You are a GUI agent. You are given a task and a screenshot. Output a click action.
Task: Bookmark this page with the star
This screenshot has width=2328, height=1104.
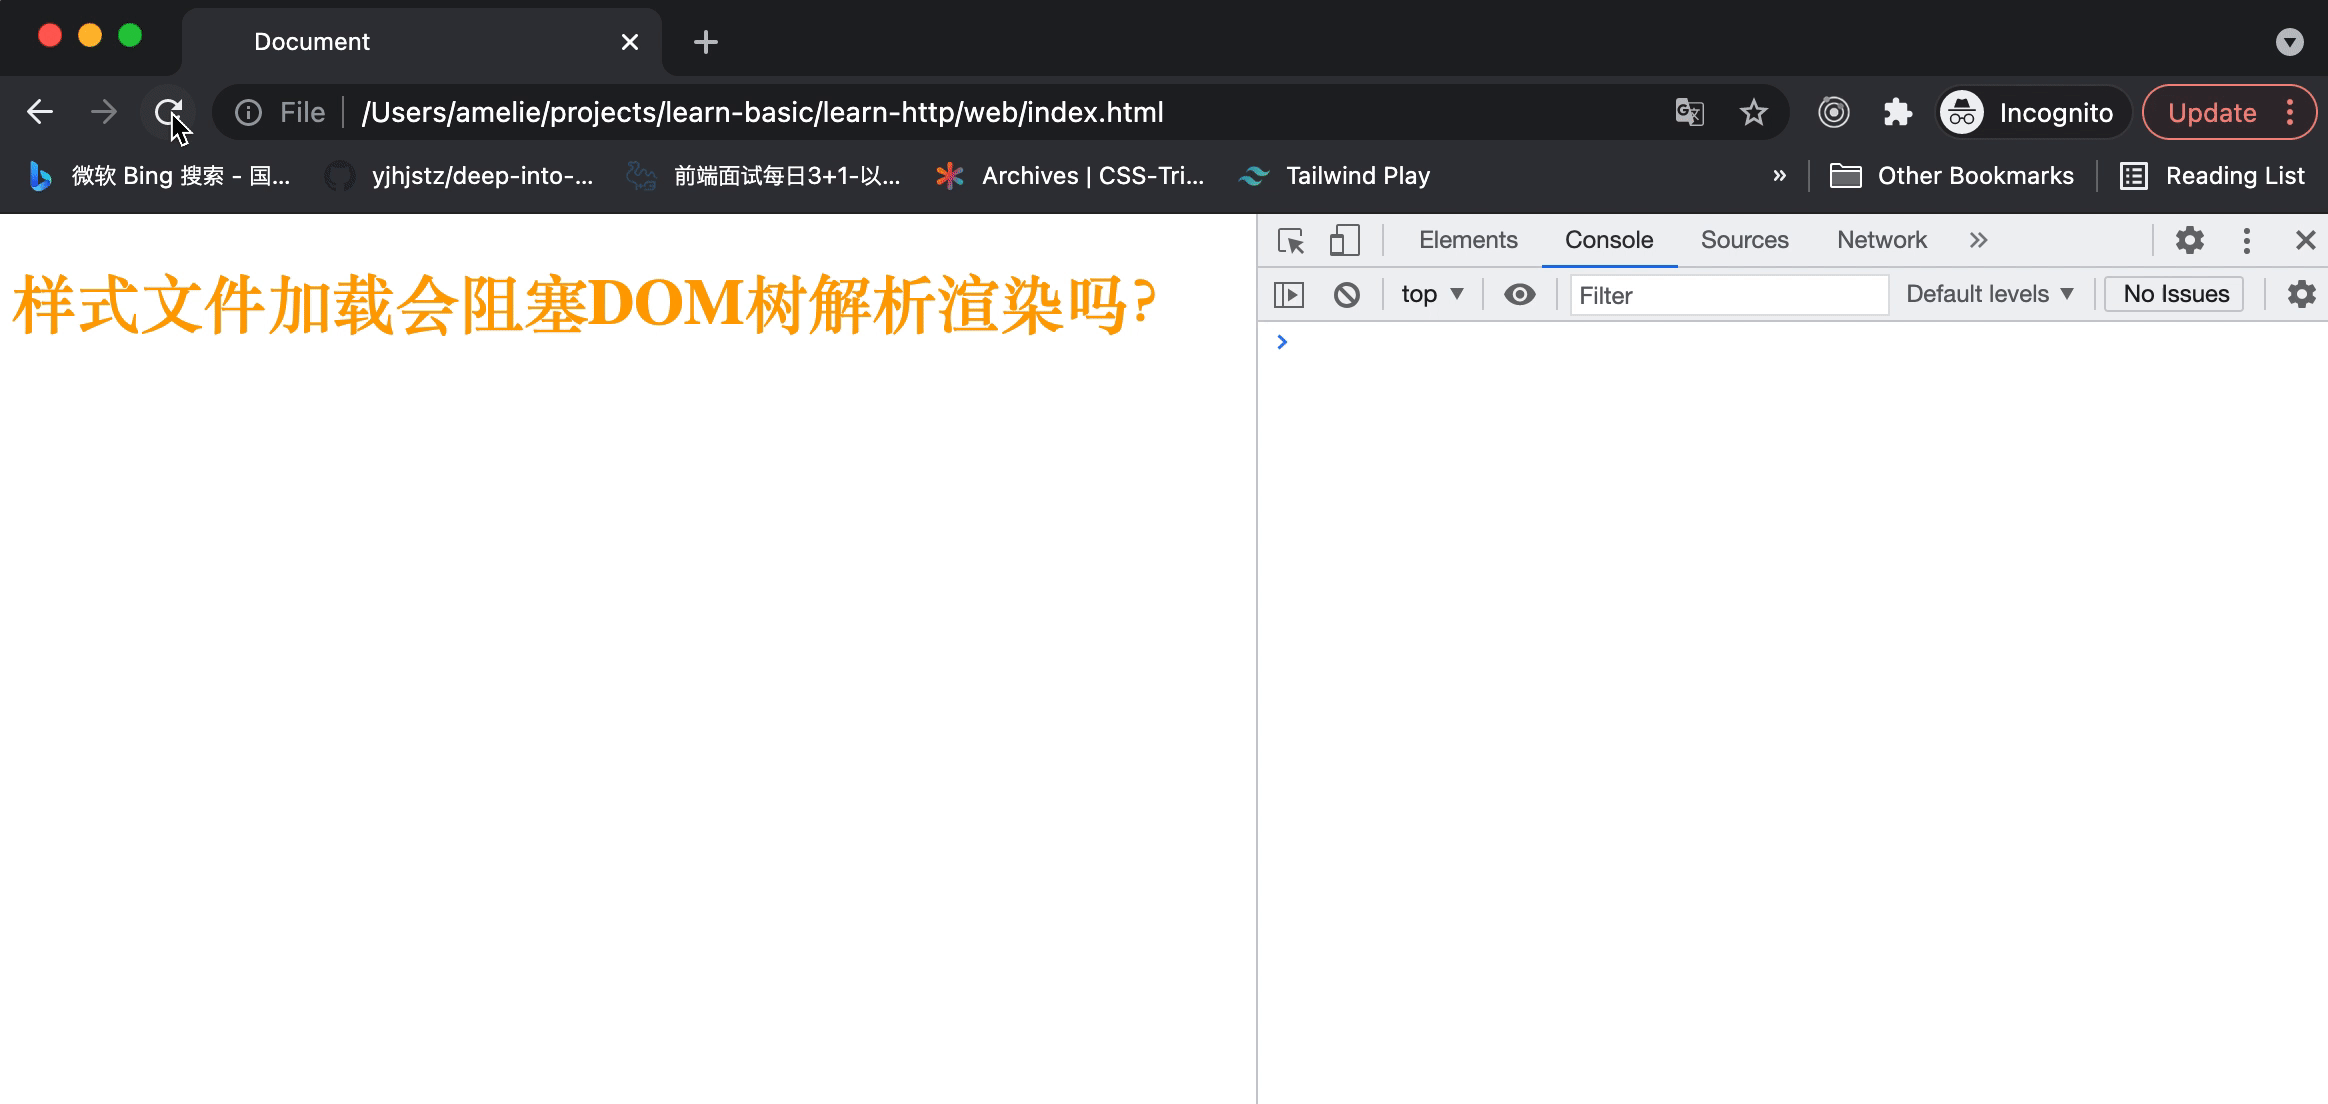tap(1753, 112)
